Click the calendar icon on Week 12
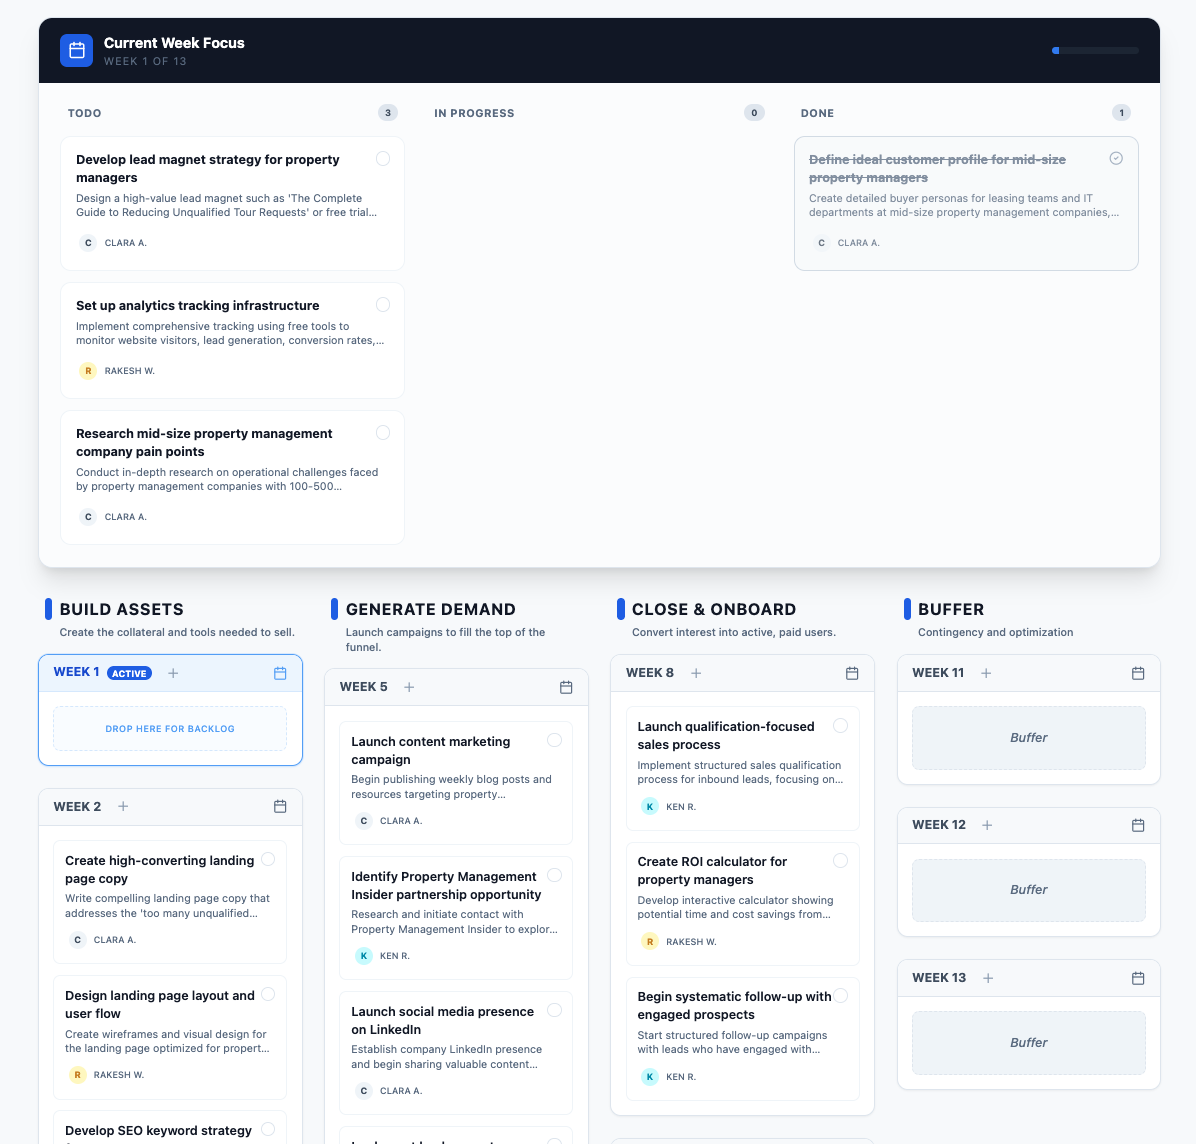 [1138, 825]
